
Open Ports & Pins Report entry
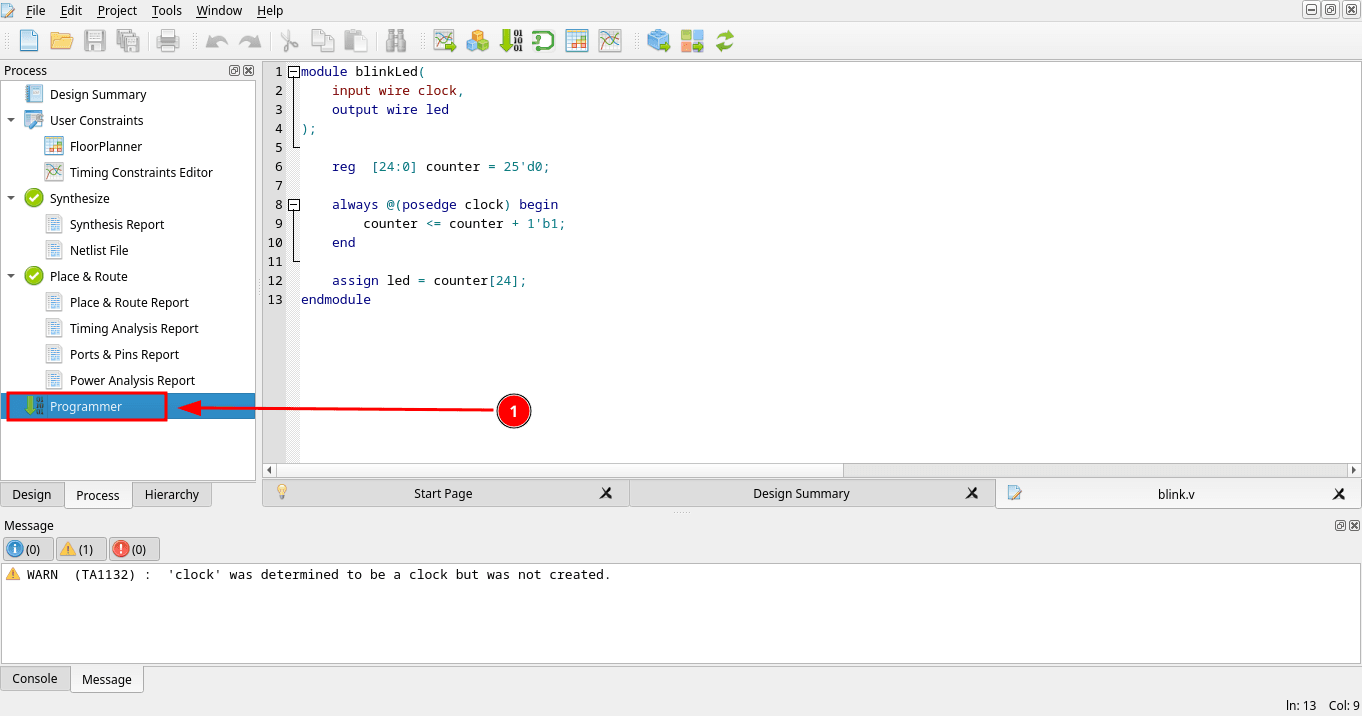click(124, 354)
